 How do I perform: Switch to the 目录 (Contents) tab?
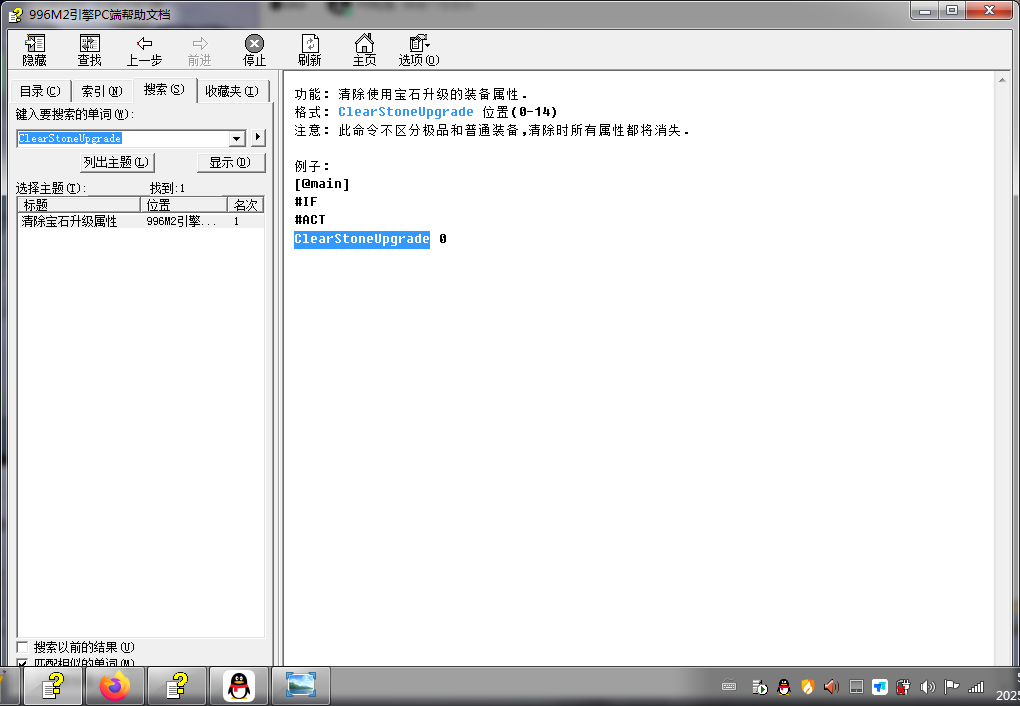tap(40, 91)
